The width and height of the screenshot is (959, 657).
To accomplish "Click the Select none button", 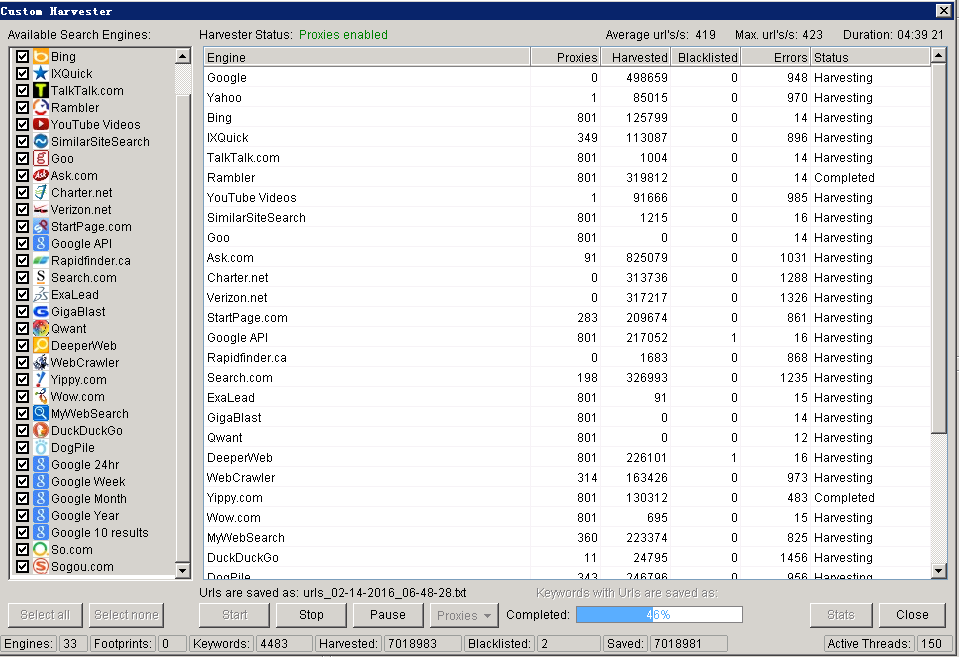I will point(127,615).
